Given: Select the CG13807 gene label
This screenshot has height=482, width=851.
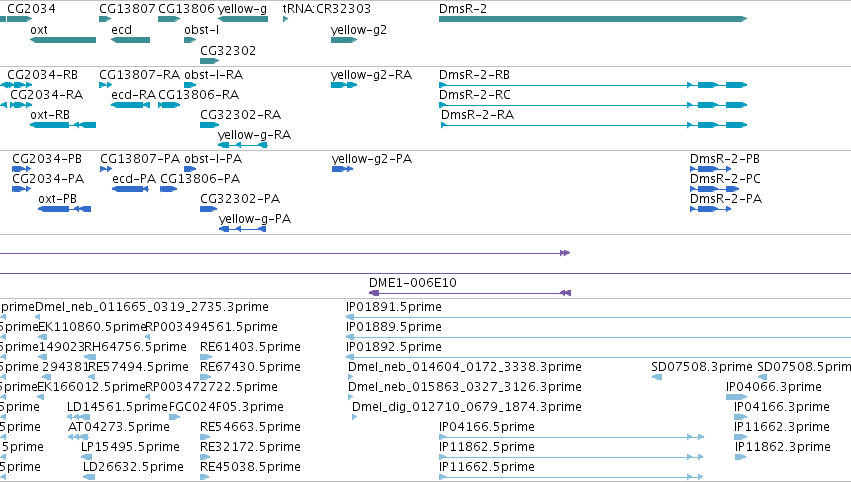Looking at the screenshot, I should (x=127, y=9).
